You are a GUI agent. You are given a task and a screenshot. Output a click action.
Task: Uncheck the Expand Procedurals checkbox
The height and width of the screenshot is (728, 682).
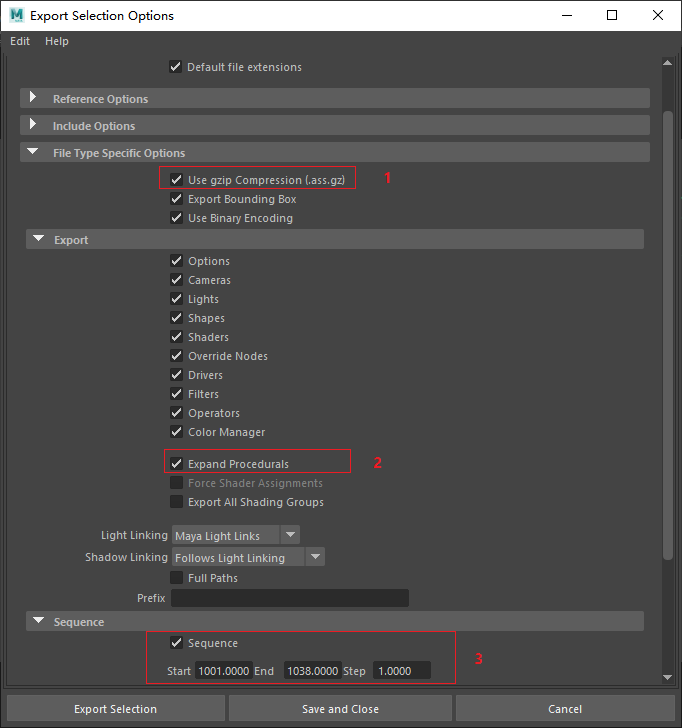(x=177, y=464)
